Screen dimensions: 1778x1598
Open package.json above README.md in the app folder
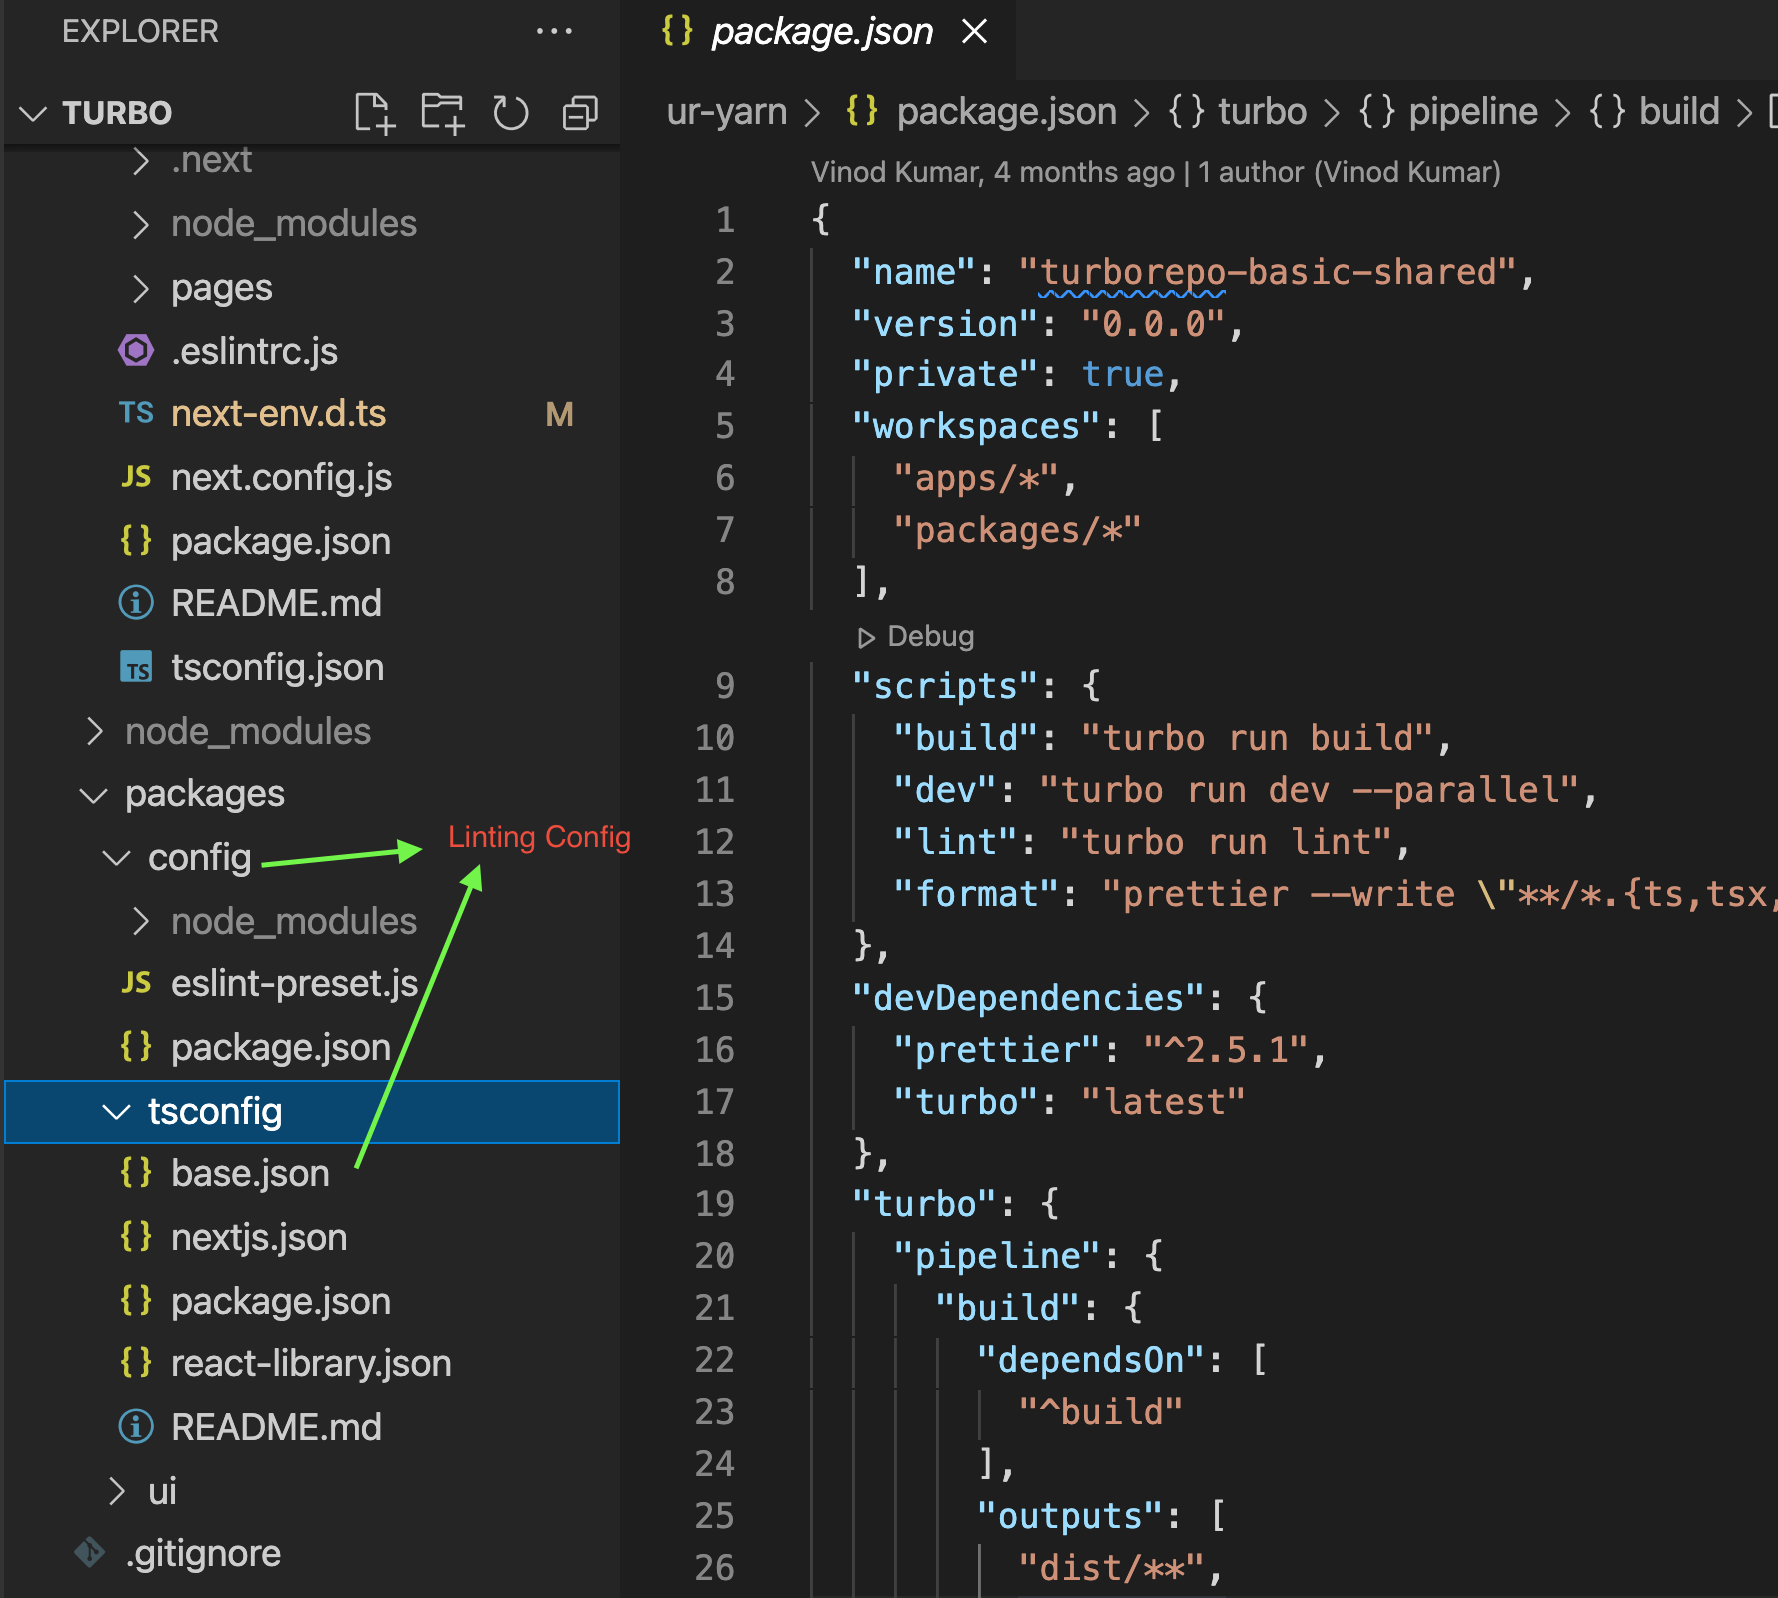point(312,541)
